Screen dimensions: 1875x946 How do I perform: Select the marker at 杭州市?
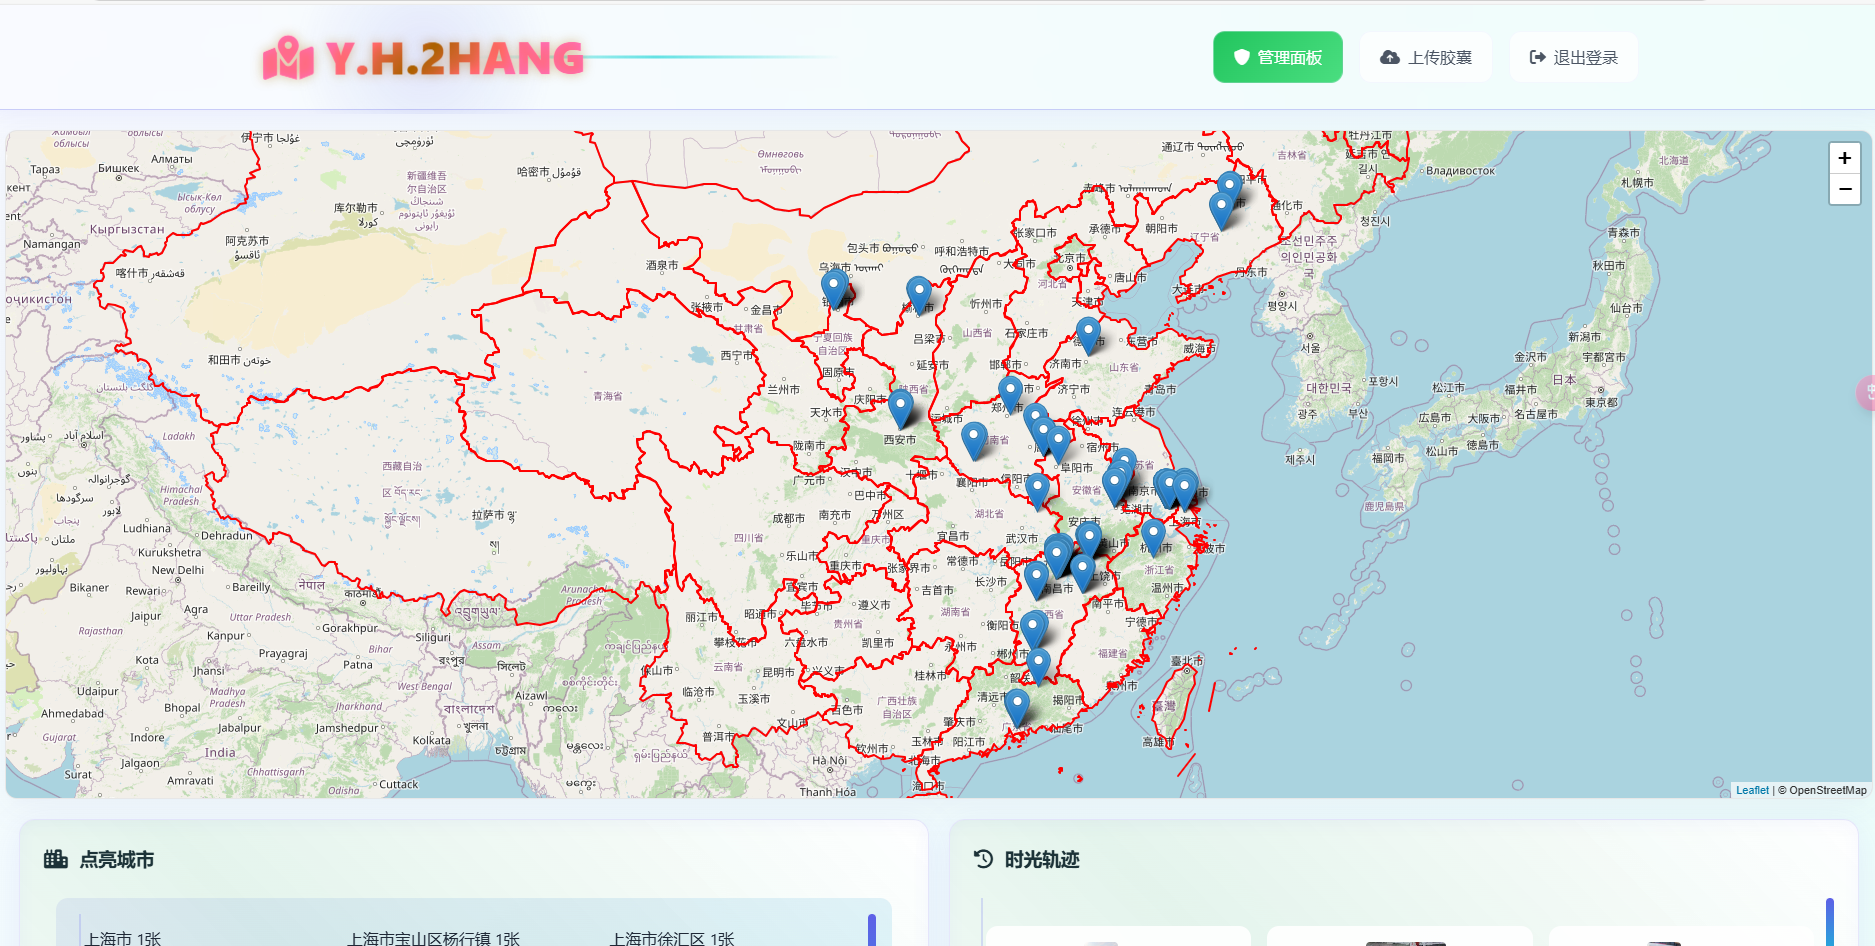(1153, 534)
